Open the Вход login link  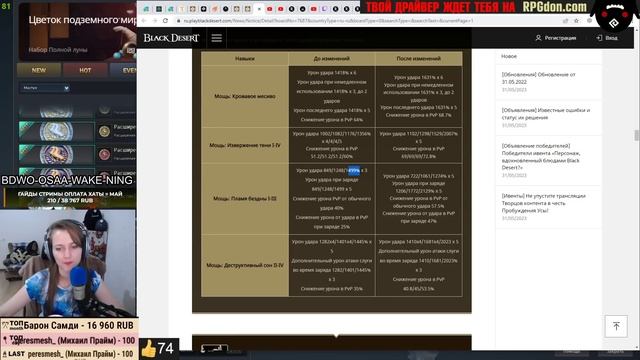tap(611, 38)
